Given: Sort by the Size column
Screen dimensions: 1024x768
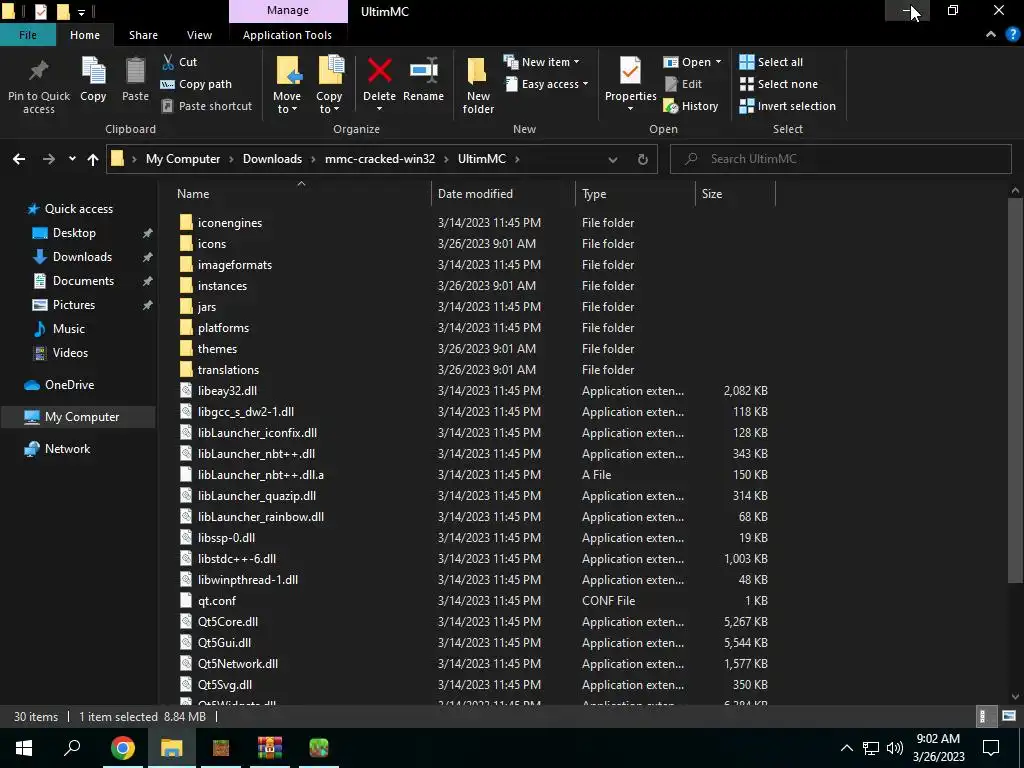Looking at the screenshot, I should 712,194.
